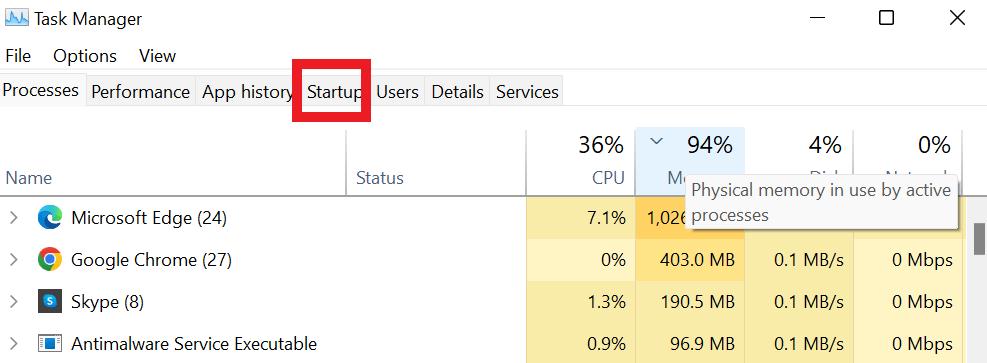
Task: Click the Google Chrome process icon
Action: click(x=50, y=259)
